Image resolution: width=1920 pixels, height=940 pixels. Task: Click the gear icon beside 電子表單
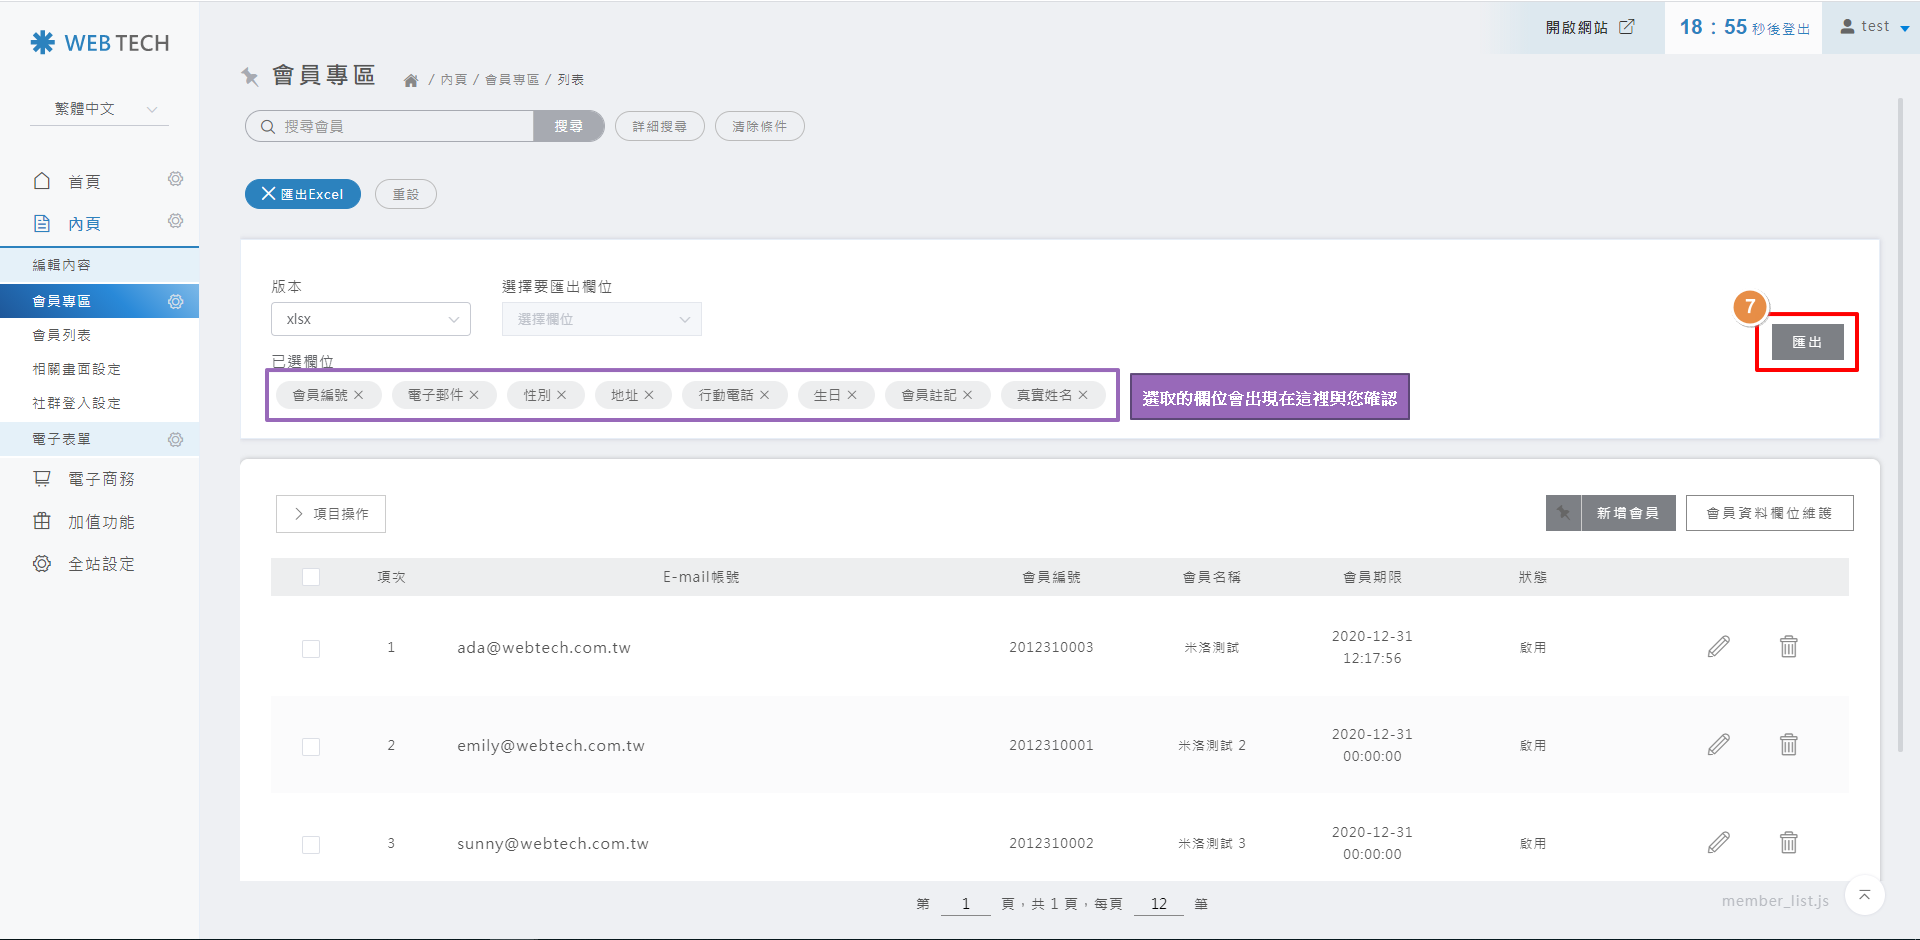click(175, 439)
